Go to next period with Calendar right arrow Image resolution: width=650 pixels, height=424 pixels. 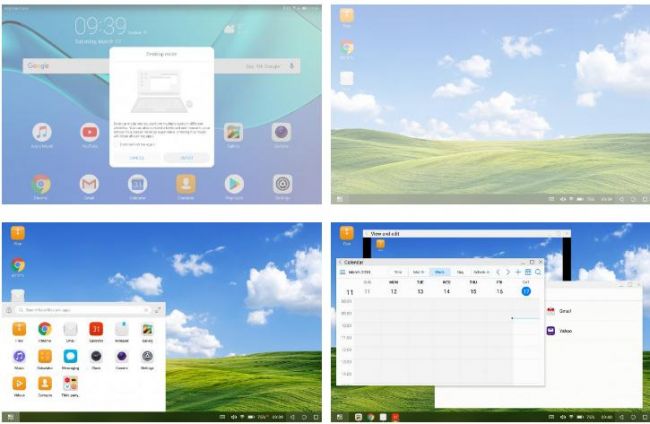508,272
